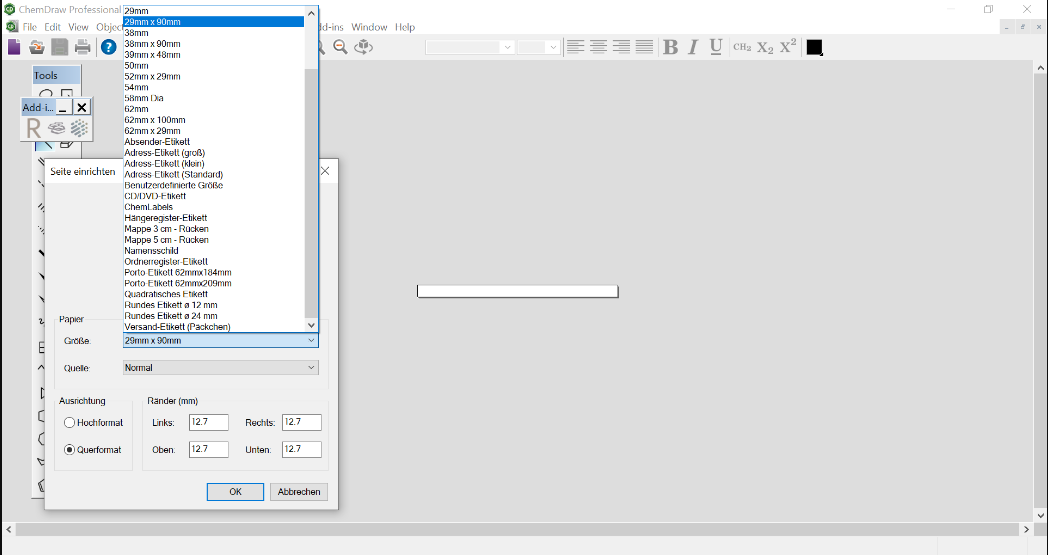Viewport: 1048px width, 555px height.
Task: Select Rundes Etikett ø 24 mm
Action: click(x=214, y=316)
